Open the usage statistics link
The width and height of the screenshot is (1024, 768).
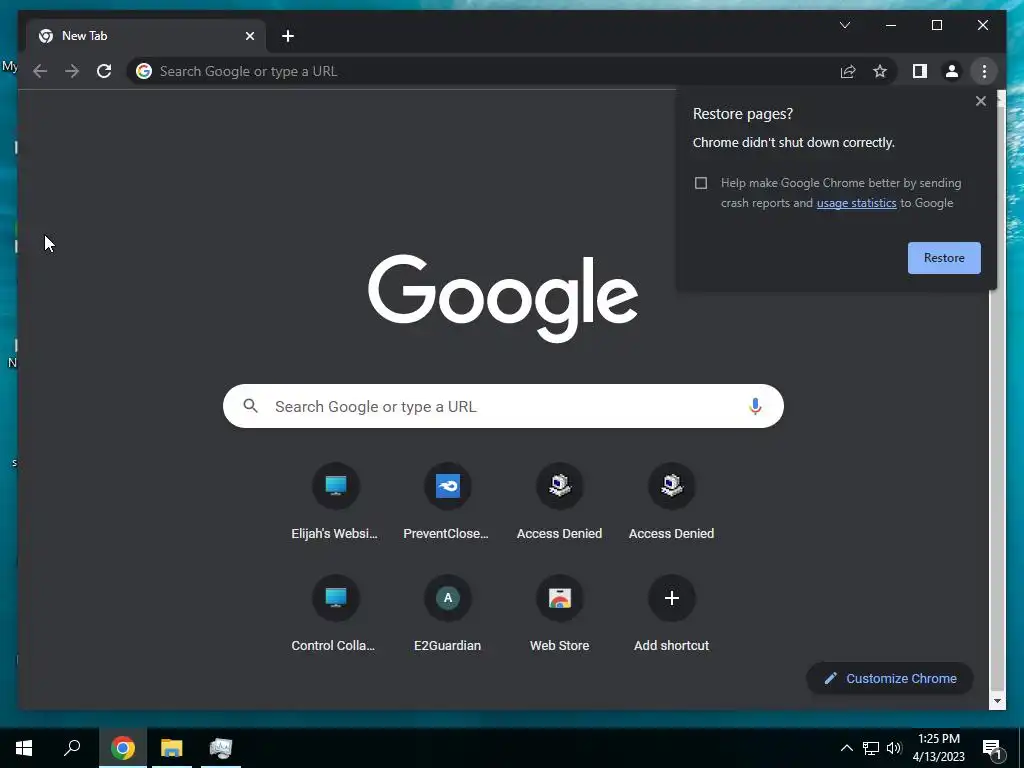coord(856,203)
